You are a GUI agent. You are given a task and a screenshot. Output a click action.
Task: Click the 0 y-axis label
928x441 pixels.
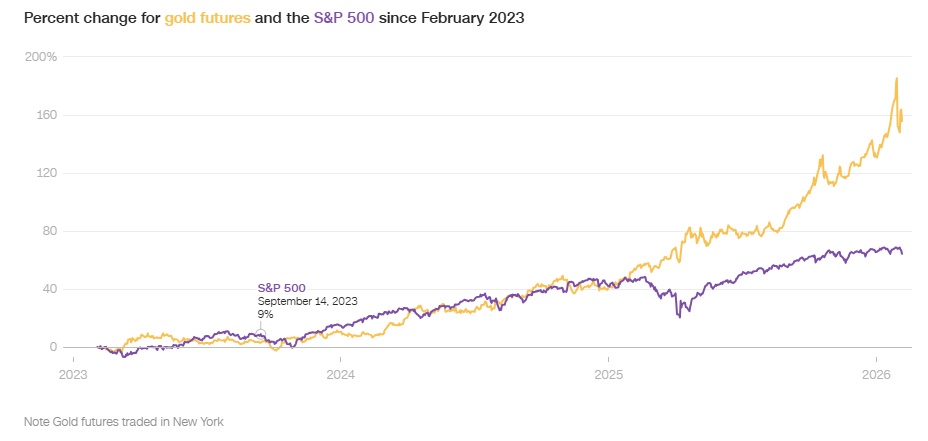coord(53,347)
